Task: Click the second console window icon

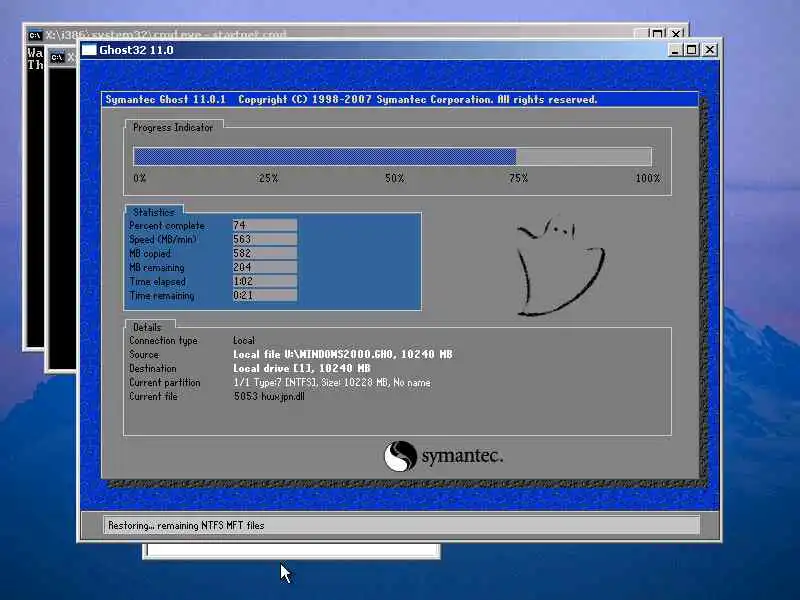Action: [57, 57]
